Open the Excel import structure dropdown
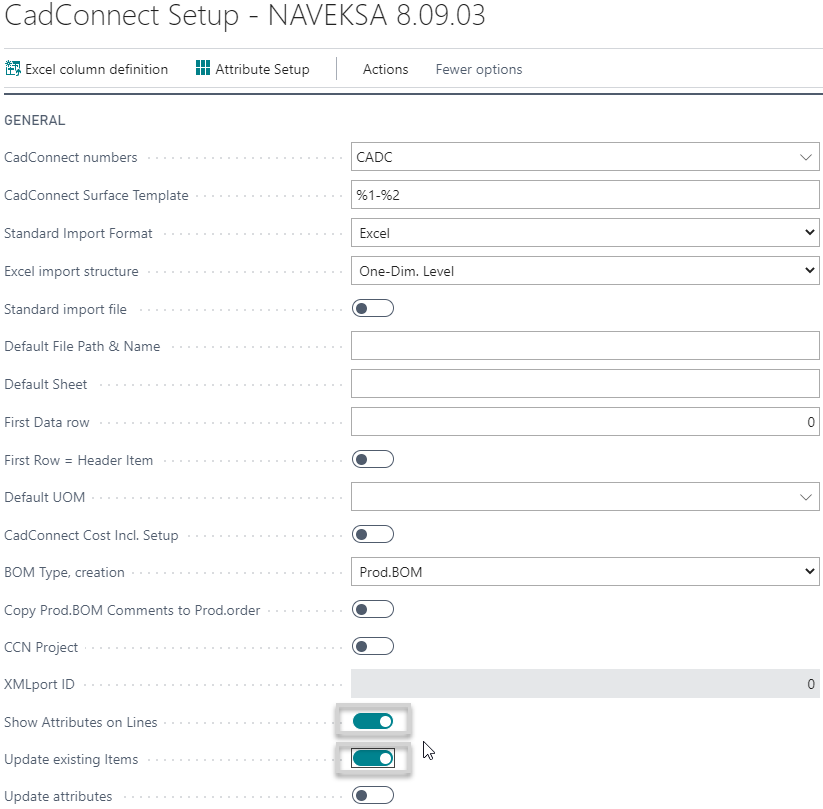The width and height of the screenshot is (823, 809). [809, 271]
